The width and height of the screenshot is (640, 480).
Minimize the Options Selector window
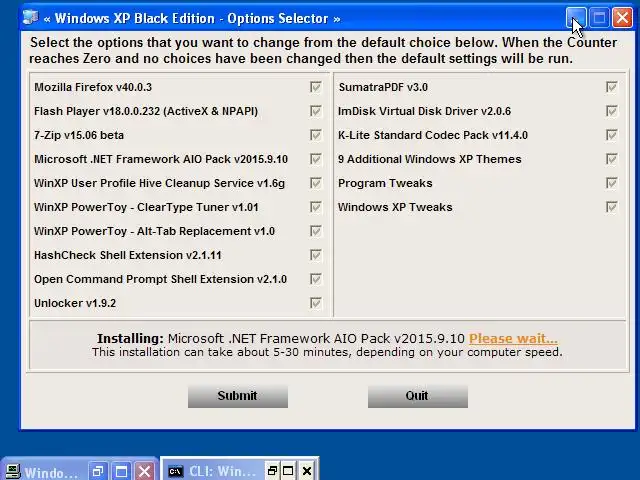coord(576,18)
